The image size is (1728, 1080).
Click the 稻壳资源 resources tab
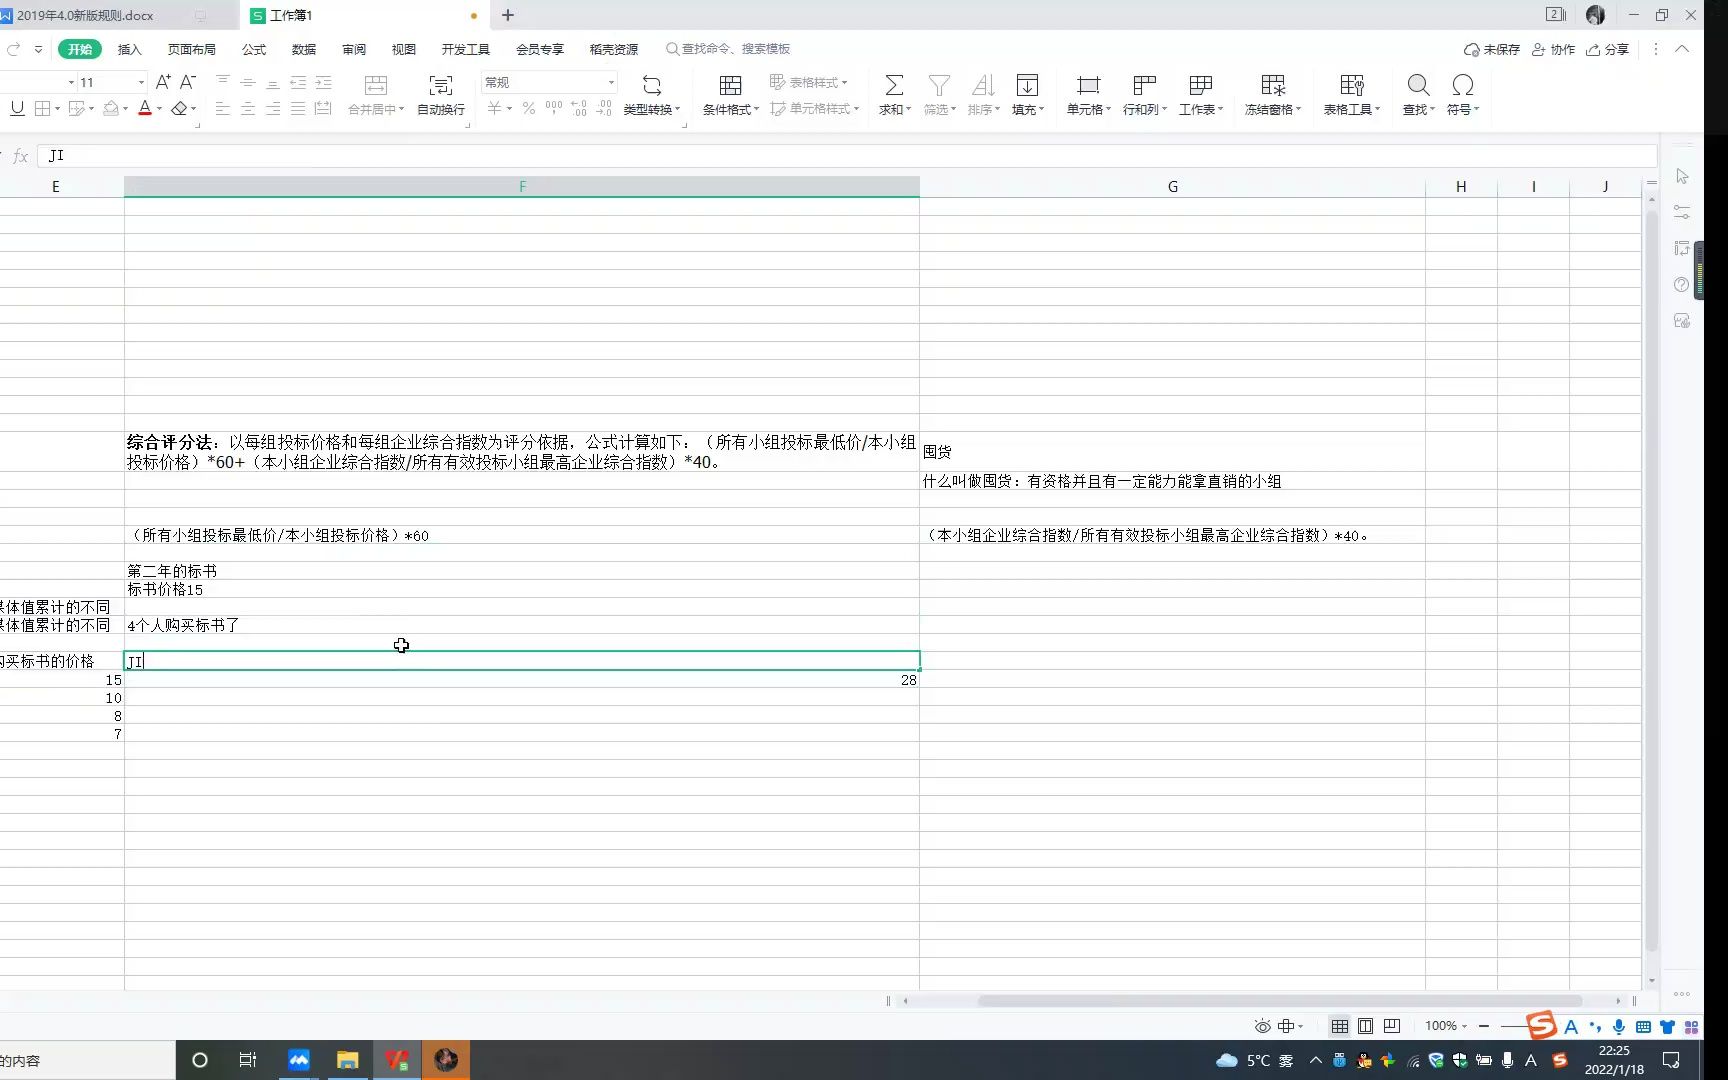(x=614, y=49)
